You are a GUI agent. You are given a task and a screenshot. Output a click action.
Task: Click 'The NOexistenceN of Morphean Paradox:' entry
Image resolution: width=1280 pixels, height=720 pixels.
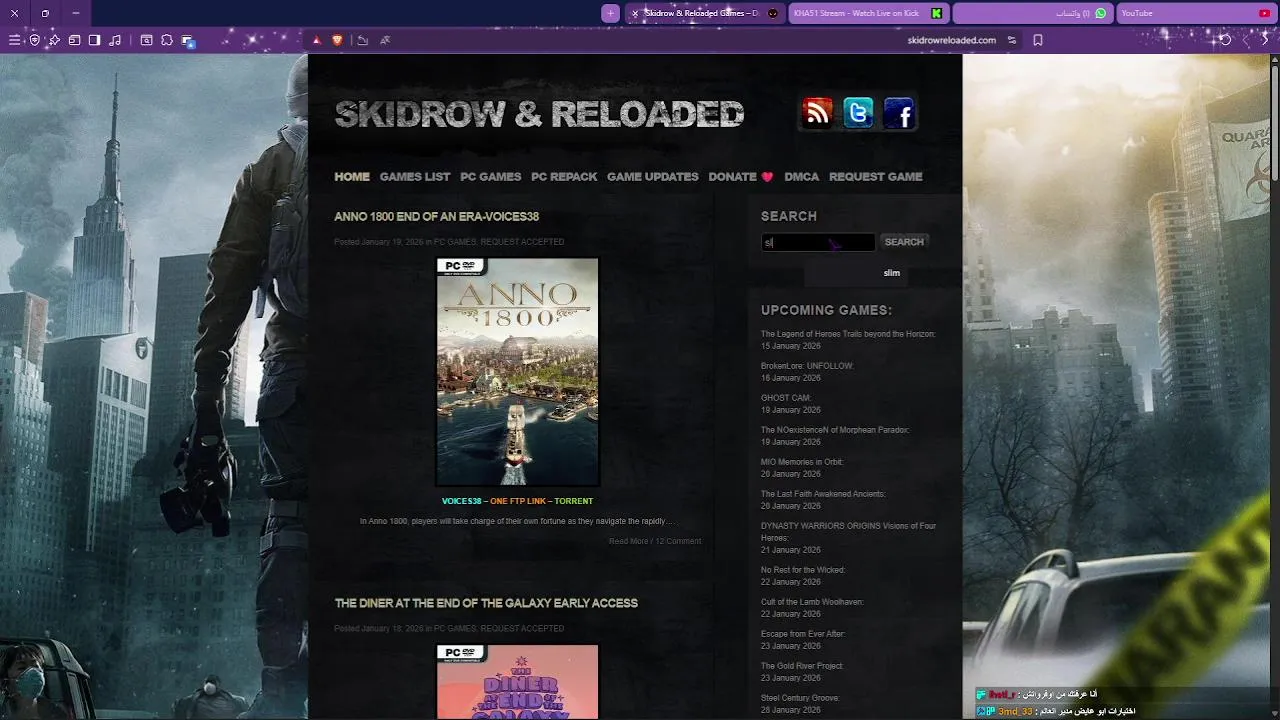coord(835,430)
